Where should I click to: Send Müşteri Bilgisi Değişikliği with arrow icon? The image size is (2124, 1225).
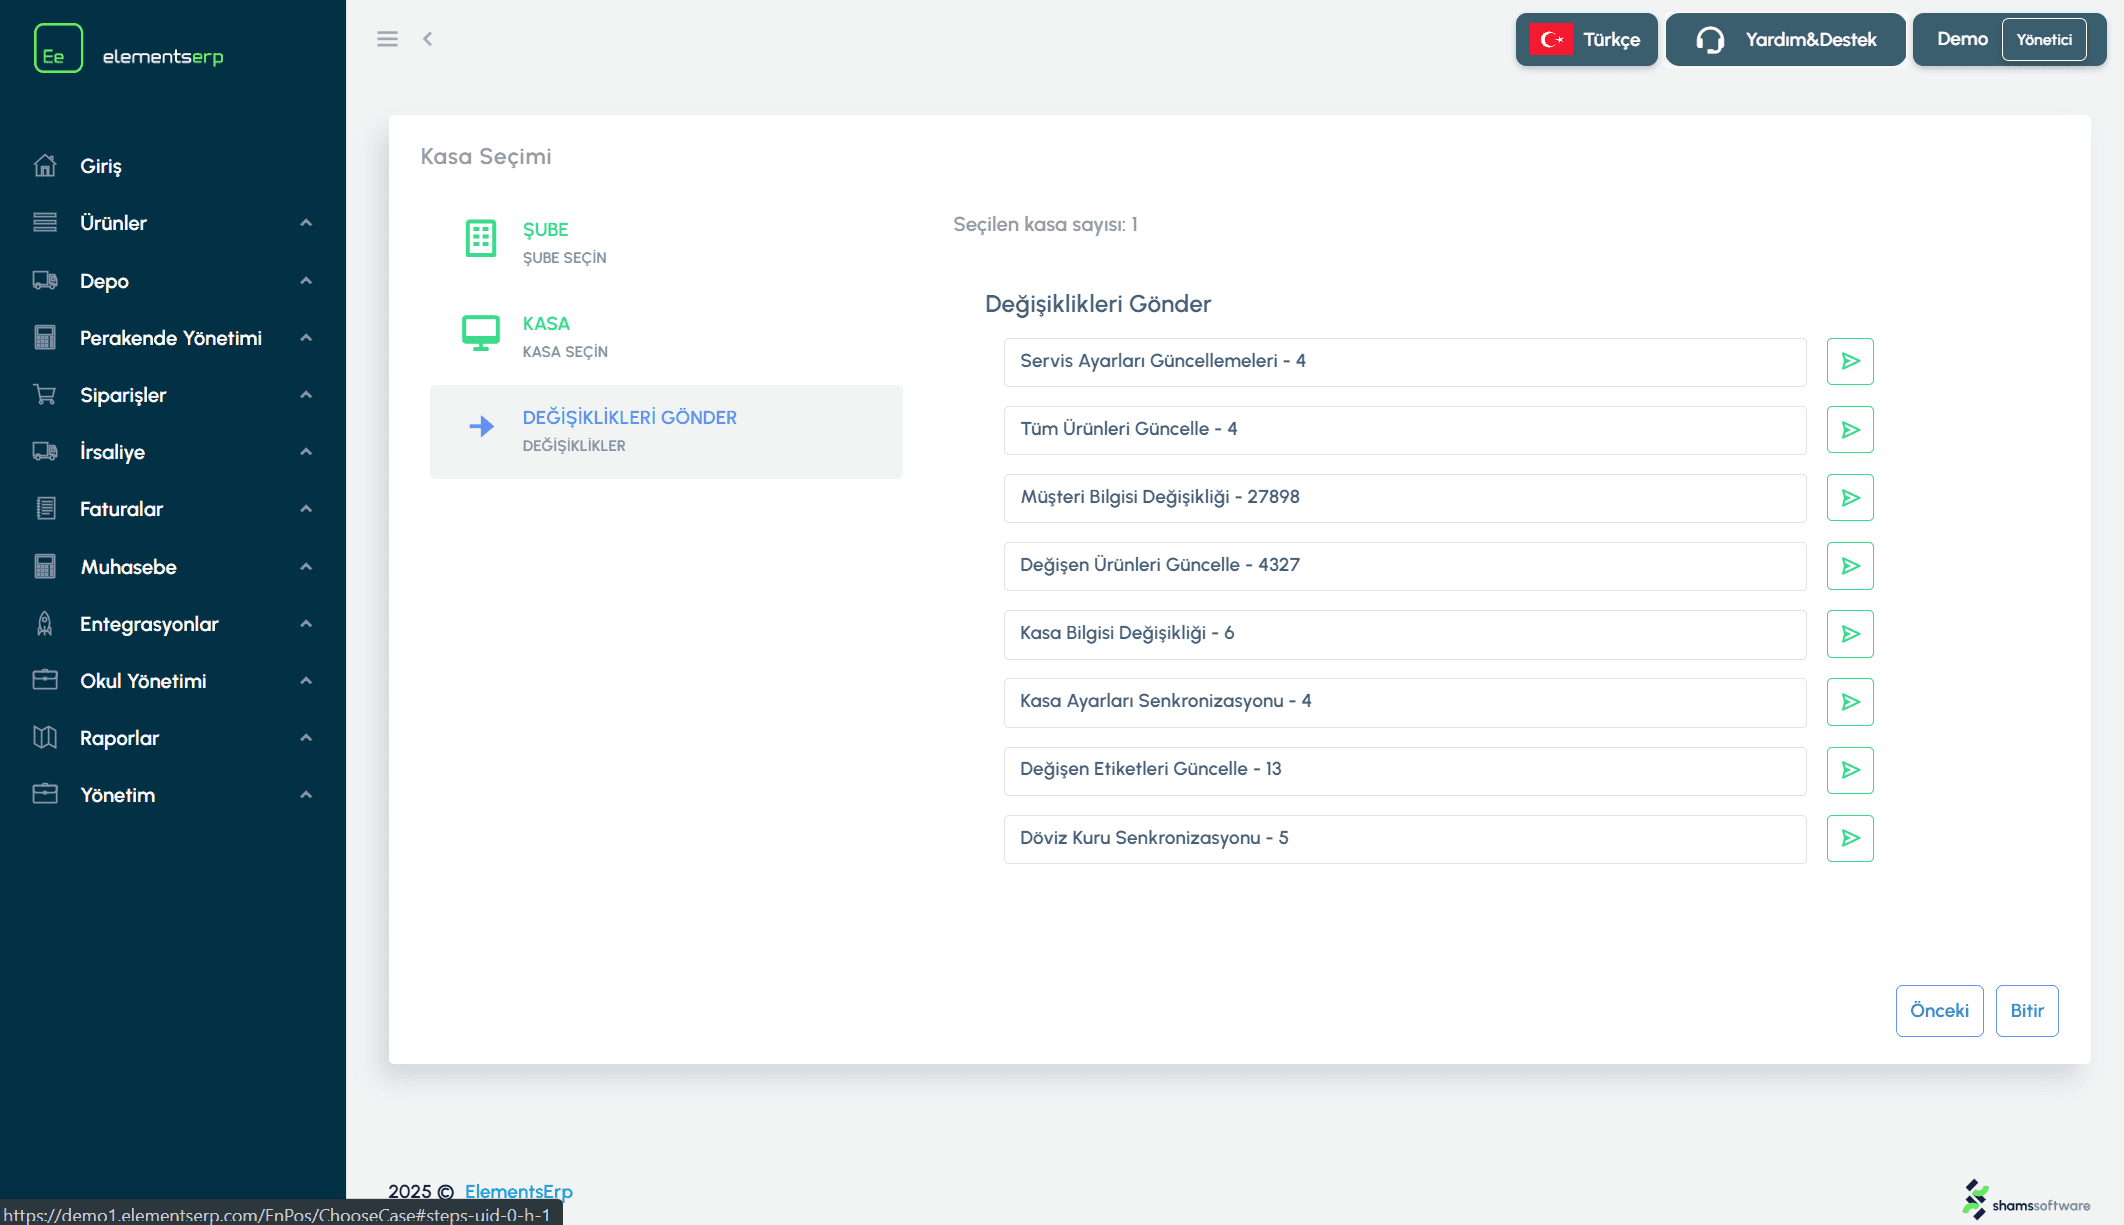tap(1849, 497)
